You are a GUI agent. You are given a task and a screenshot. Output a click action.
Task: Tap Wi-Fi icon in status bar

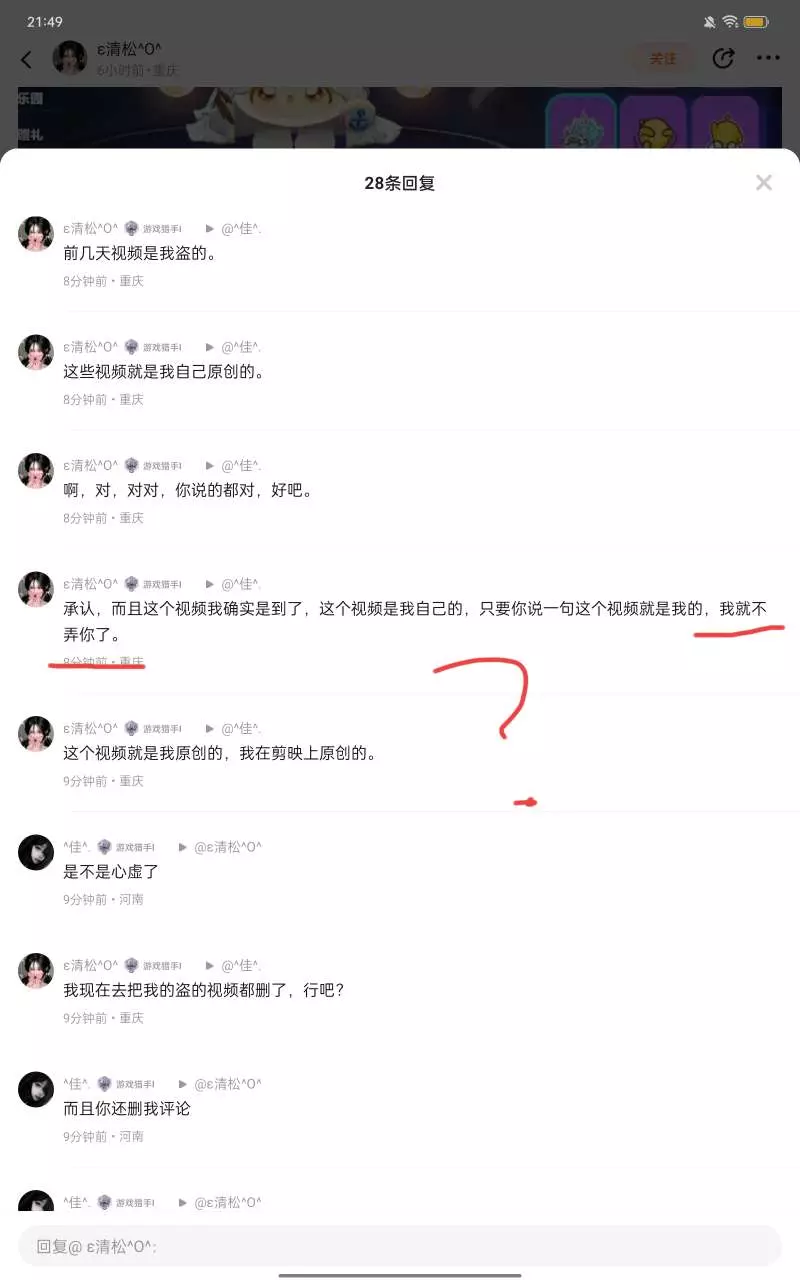tap(730, 21)
